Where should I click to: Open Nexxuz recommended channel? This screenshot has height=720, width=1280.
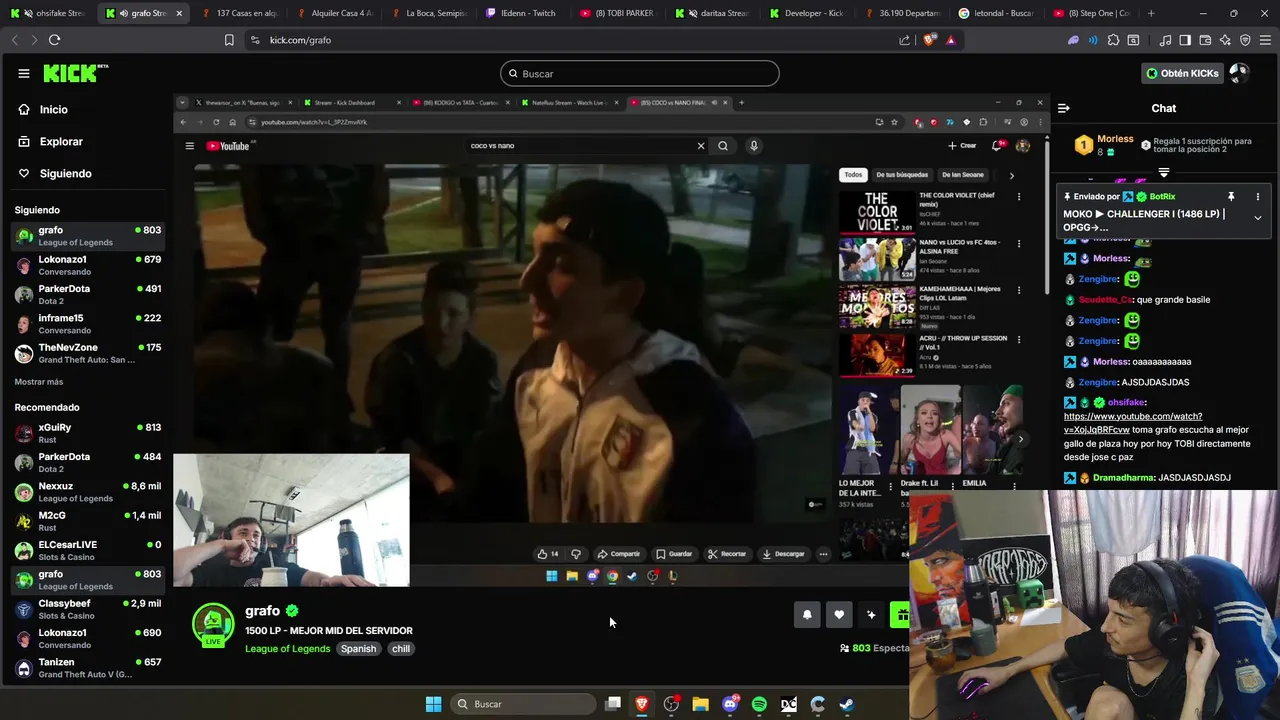(88, 491)
